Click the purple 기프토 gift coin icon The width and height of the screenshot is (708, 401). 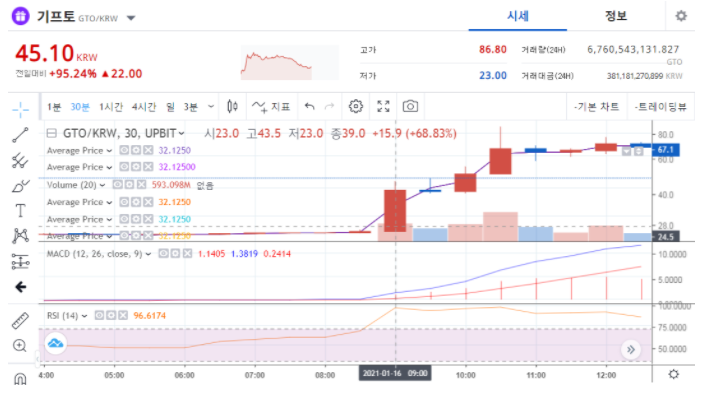click(x=21, y=16)
